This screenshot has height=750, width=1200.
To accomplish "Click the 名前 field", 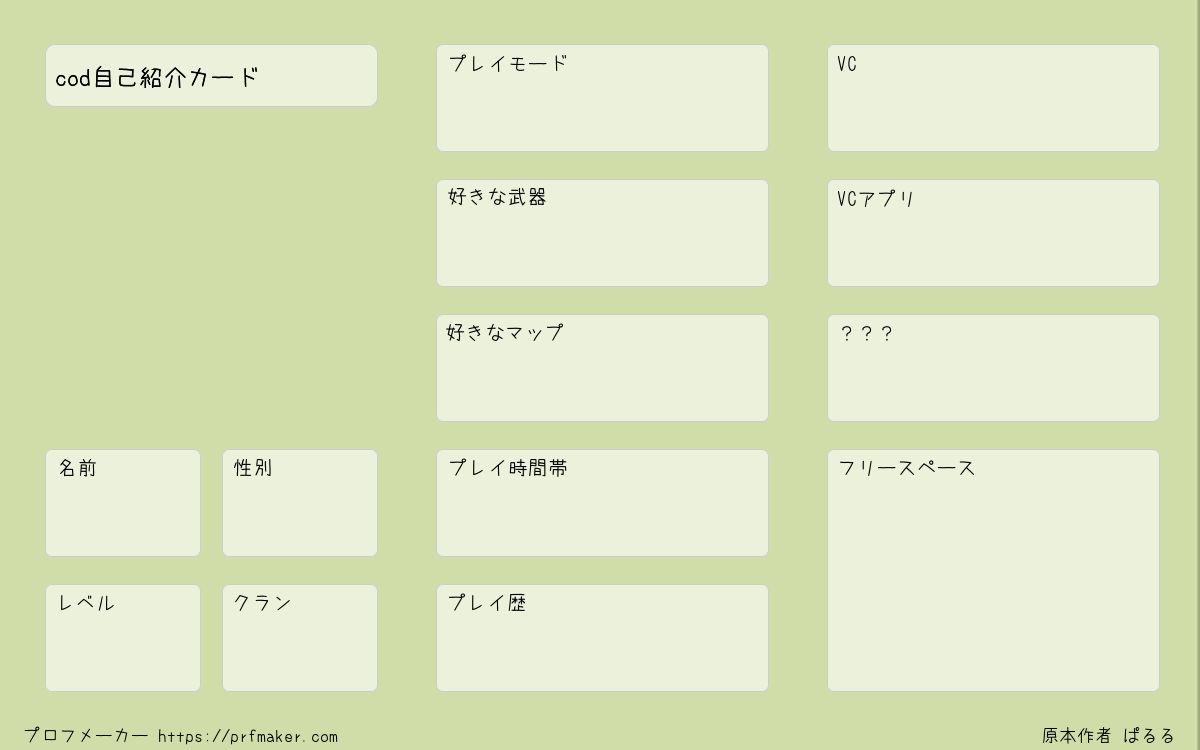I will pyautogui.click(x=123, y=503).
